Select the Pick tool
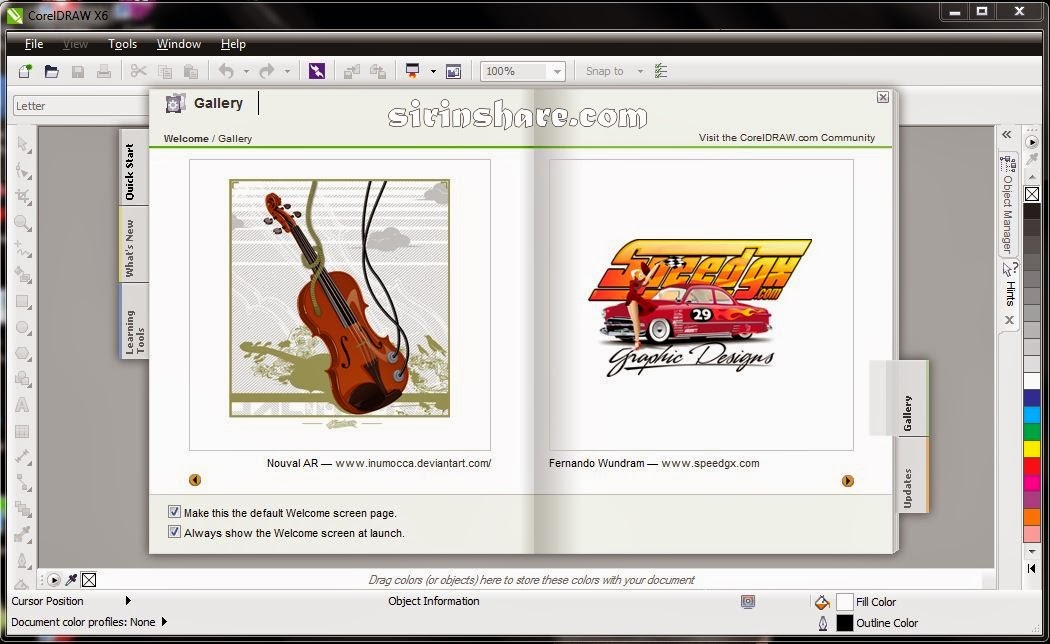This screenshot has height=644, width=1050. 23,145
